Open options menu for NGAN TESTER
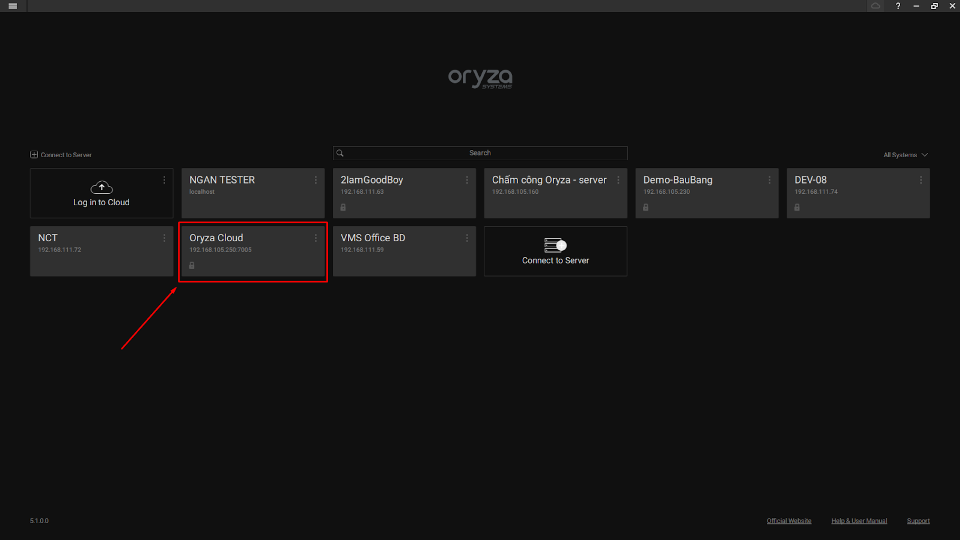This screenshot has width=960, height=540. [315, 180]
